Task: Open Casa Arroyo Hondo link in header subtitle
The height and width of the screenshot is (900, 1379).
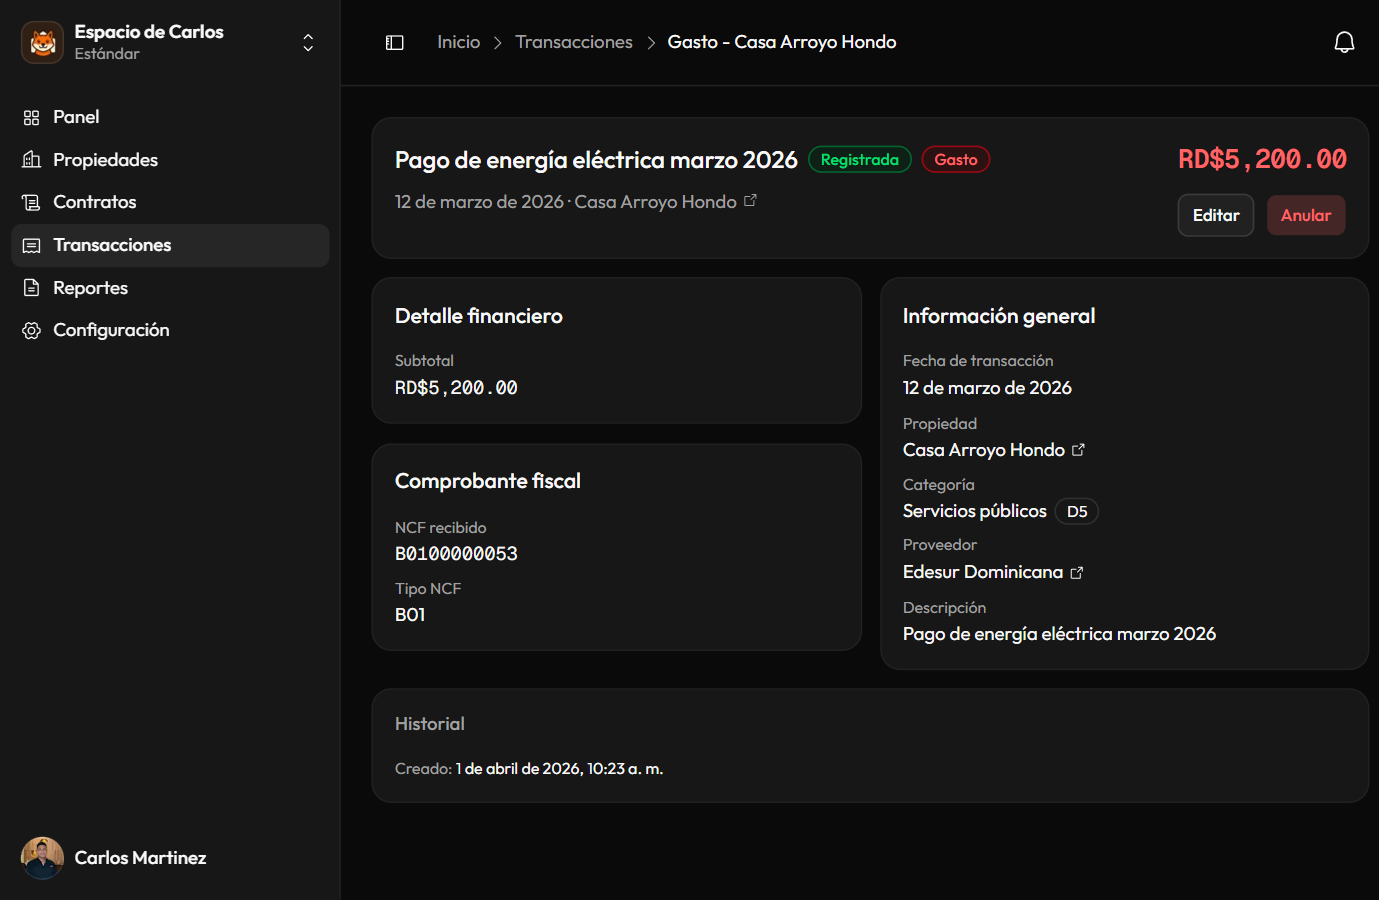Action: coord(655,202)
